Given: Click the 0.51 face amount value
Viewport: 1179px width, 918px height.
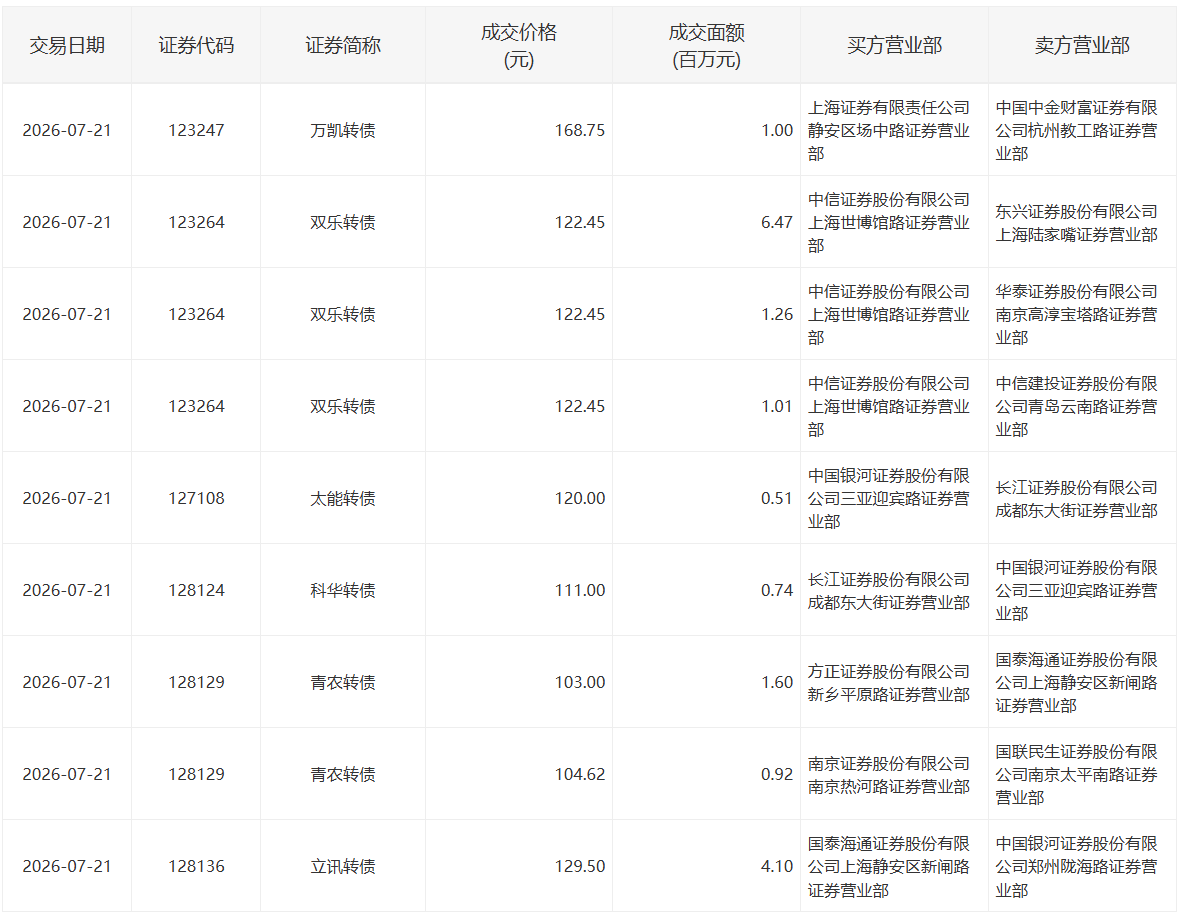Looking at the screenshot, I should (x=777, y=498).
